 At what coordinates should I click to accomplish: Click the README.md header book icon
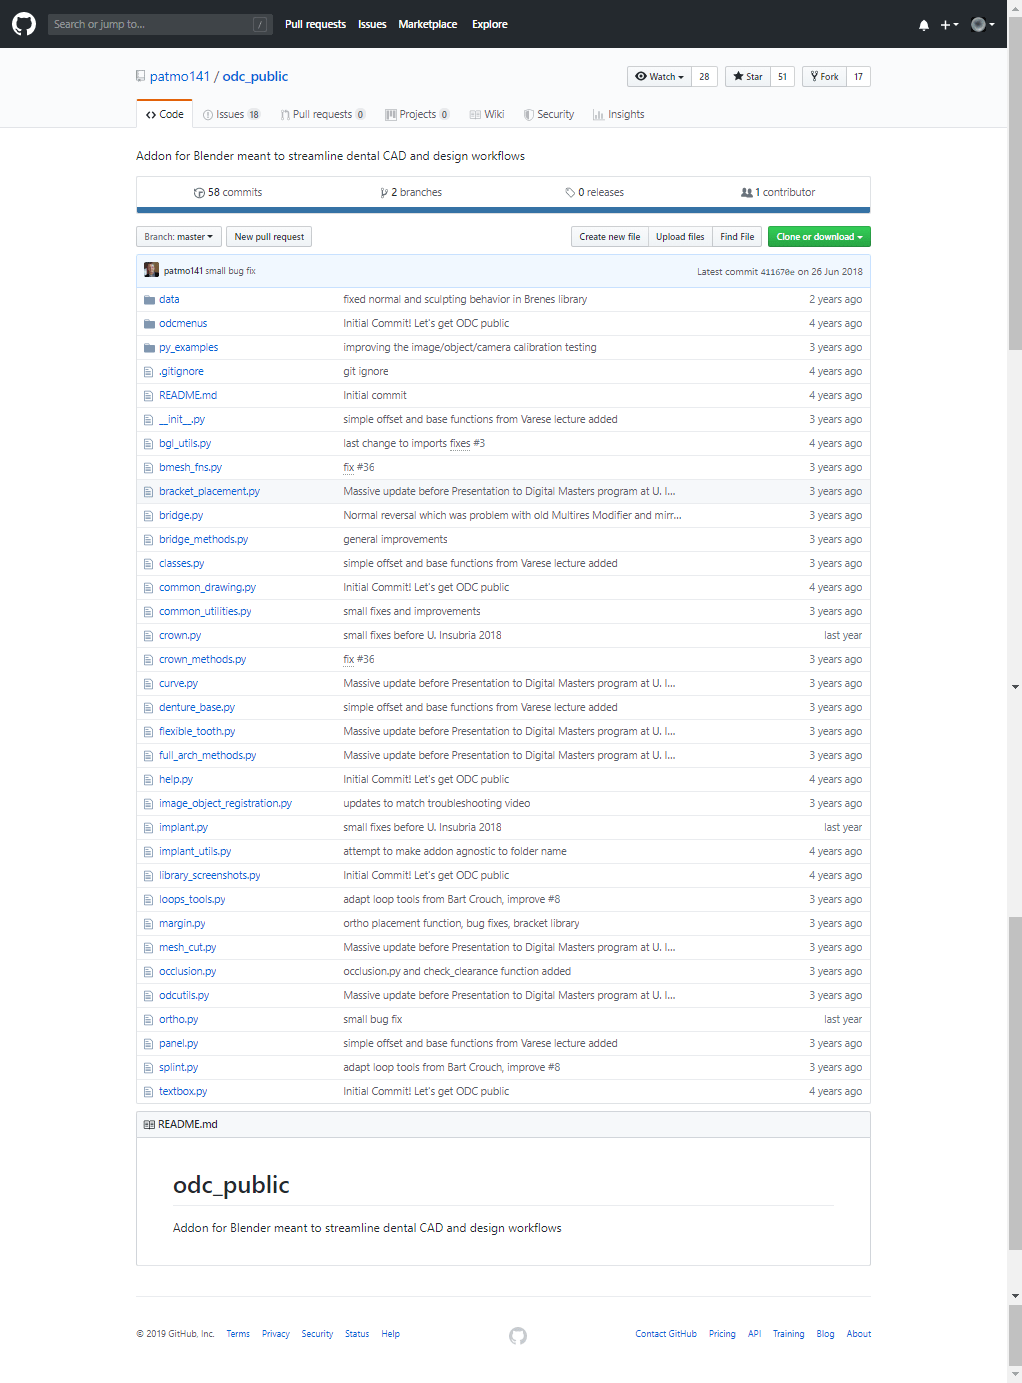point(149,1125)
